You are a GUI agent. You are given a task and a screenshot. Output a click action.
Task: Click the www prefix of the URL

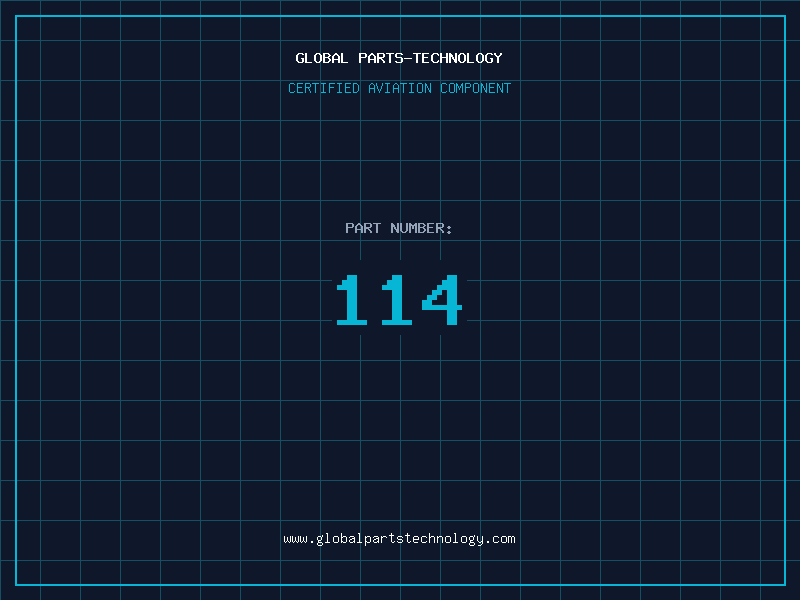295,540
